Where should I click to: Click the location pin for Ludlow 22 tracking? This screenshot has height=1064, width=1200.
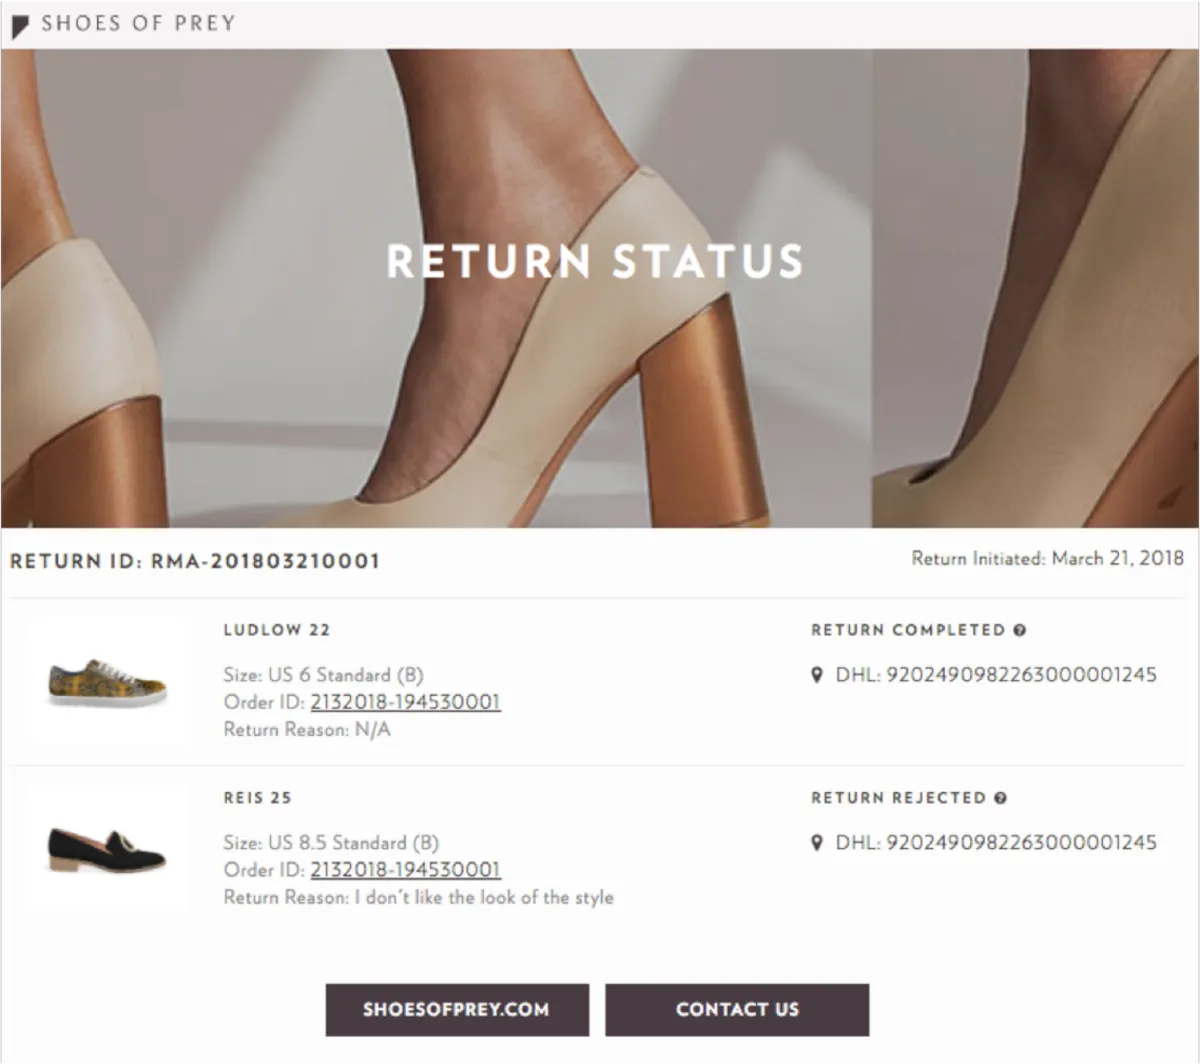(818, 675)
